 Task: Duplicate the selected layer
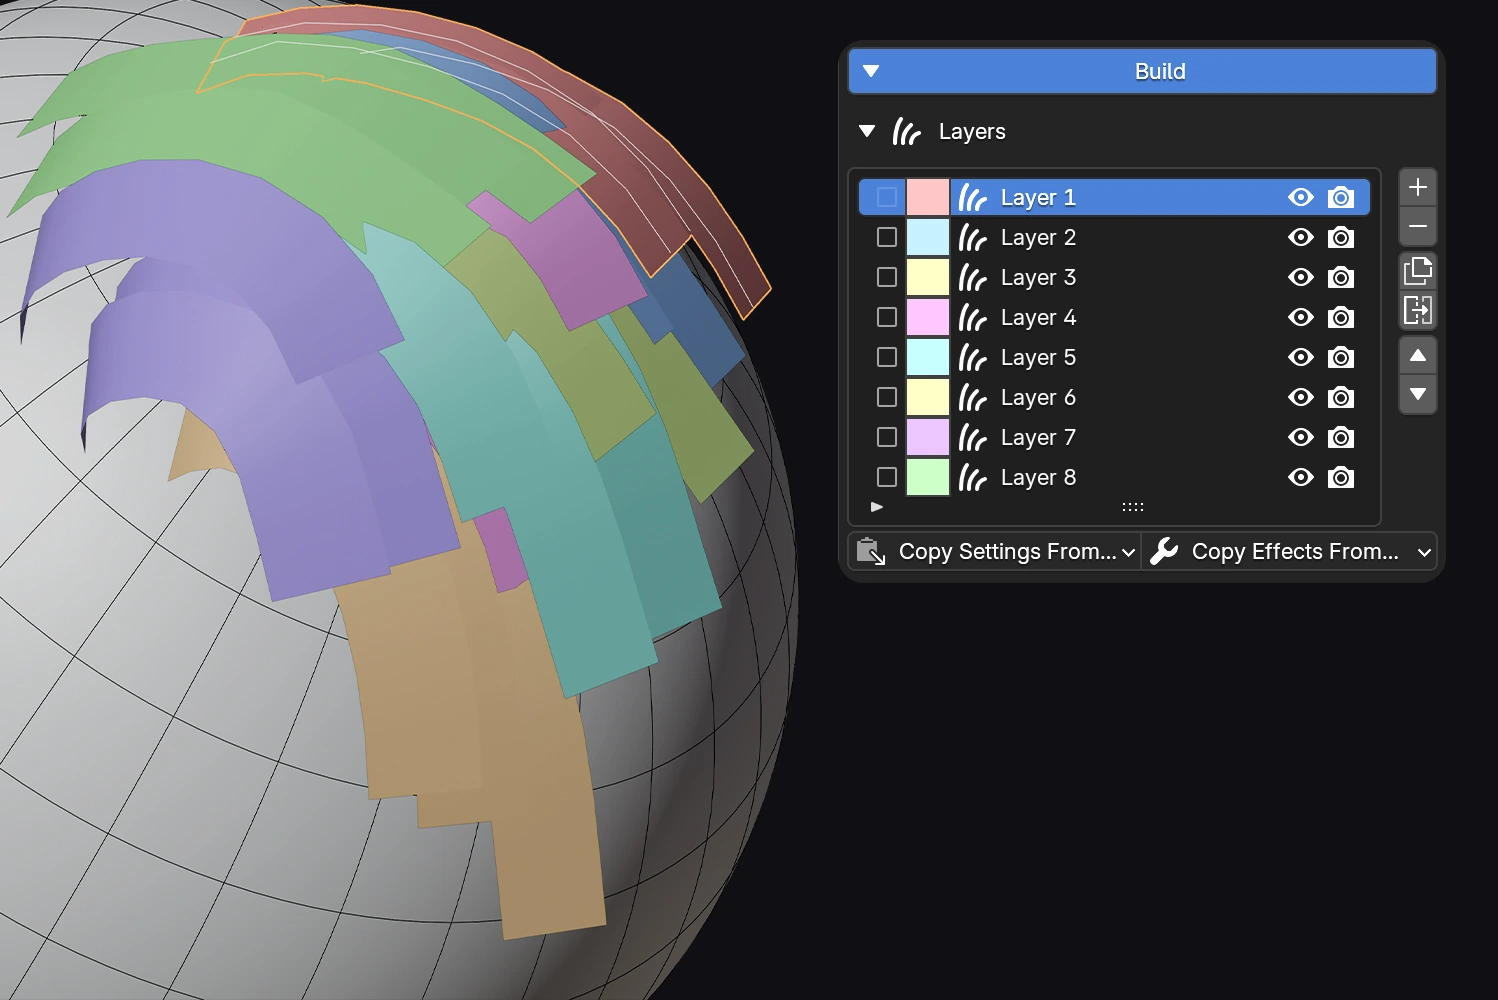[x=1417, y=271]
